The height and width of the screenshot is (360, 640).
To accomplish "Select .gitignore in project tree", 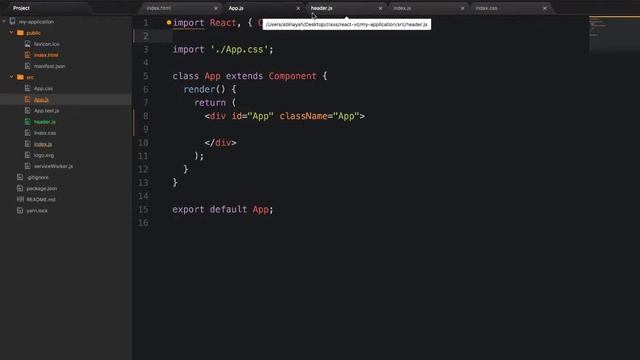I will [x=38, y=178].
